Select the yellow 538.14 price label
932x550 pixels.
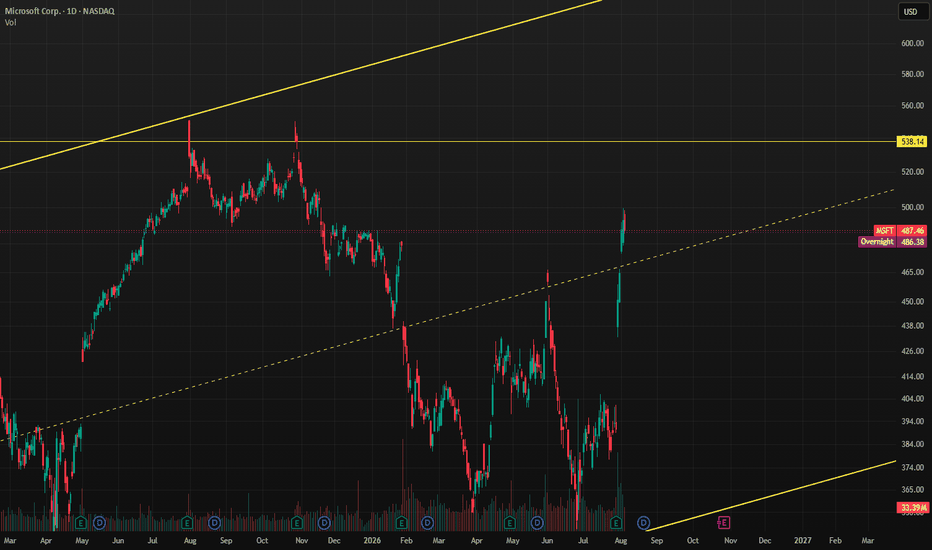912,142
